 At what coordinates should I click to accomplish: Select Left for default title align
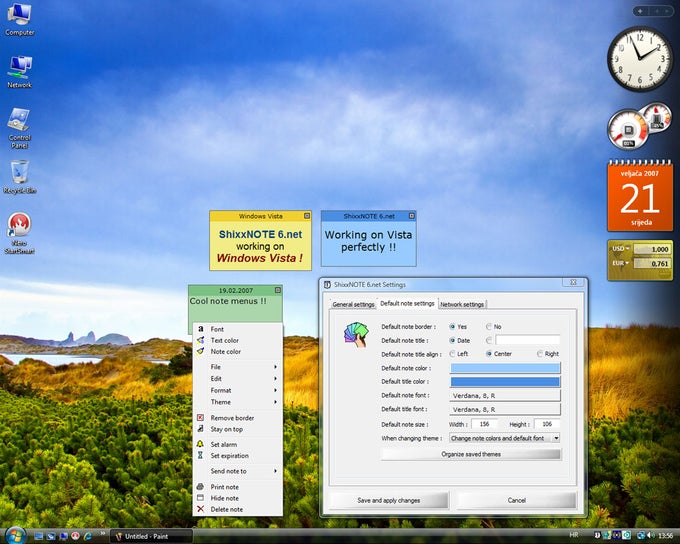[453, 354]
